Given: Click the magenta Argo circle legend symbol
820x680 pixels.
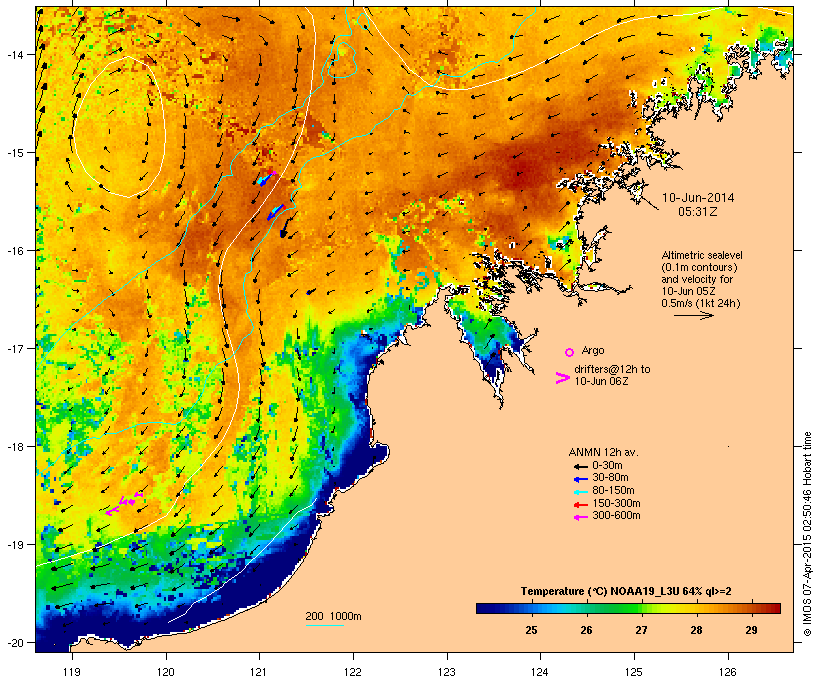Looking at the screenshot, I should 569,352.
